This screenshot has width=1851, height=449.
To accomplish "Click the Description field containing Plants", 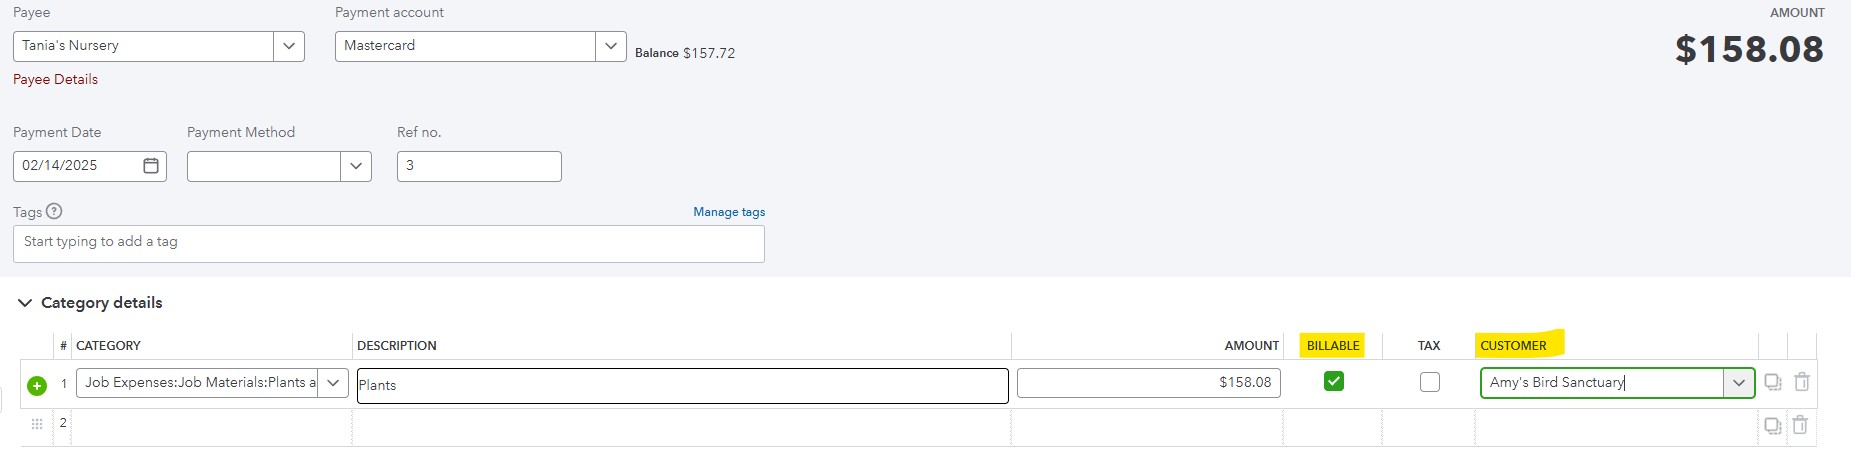I will 682,386.
